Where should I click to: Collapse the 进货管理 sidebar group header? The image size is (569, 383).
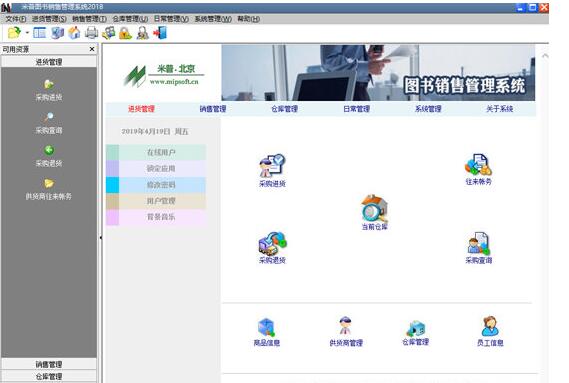[49, 62]
